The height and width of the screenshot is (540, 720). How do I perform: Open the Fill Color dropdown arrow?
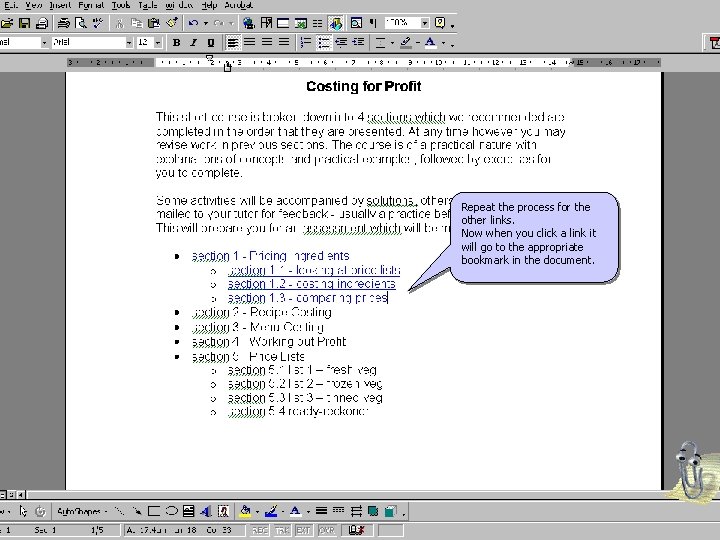pyautogui.click(x=257, y=511)
